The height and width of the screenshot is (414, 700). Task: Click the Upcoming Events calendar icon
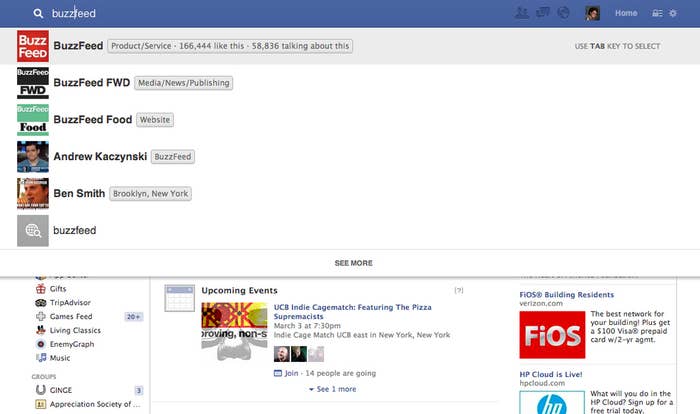tap(179, 298)
